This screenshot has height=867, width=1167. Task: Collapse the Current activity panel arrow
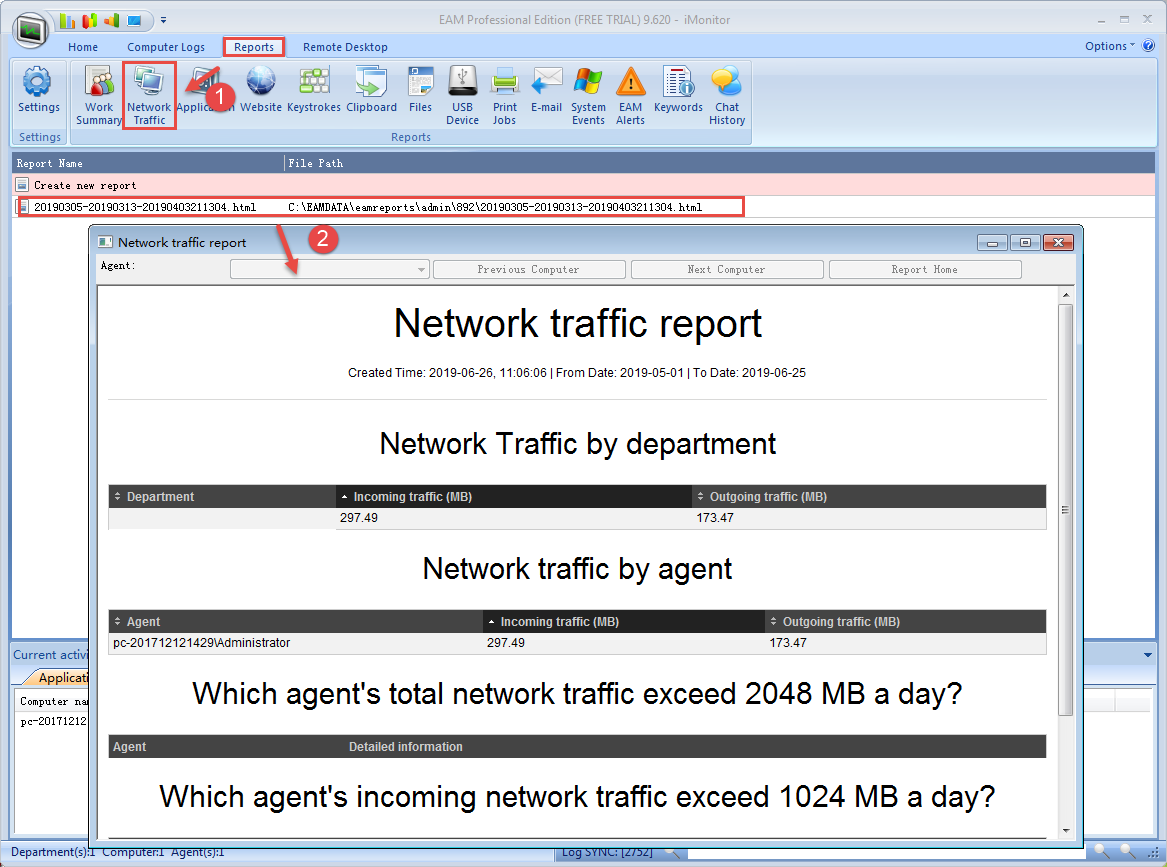(1148, 656)
